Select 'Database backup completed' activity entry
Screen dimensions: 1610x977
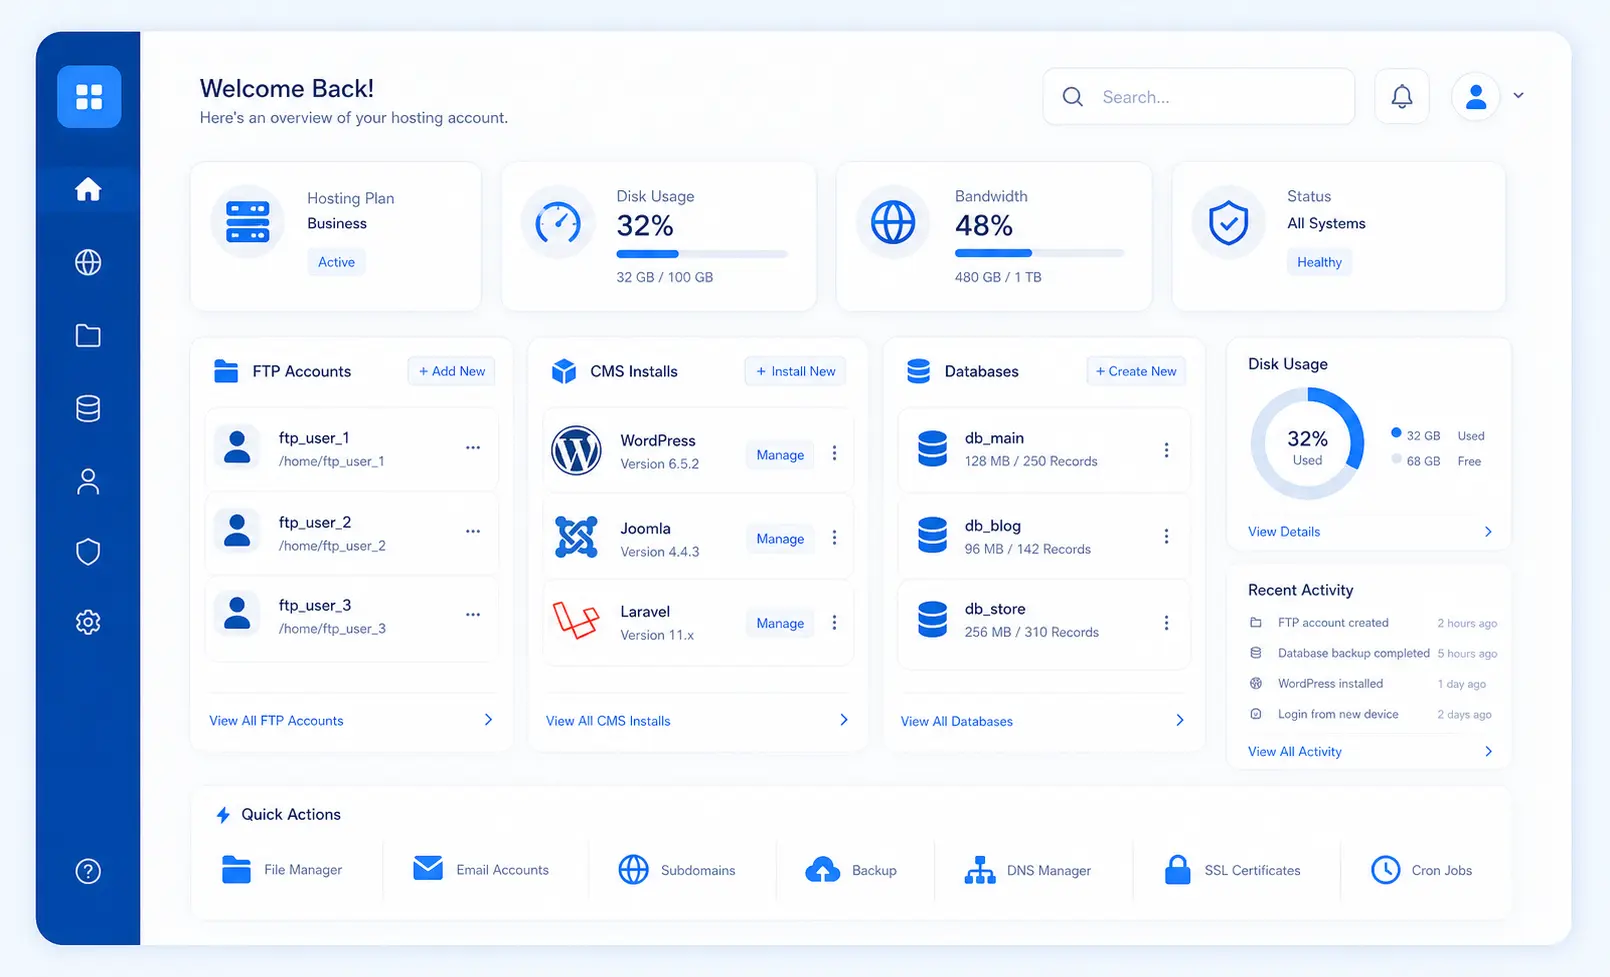pos(1373,653)
